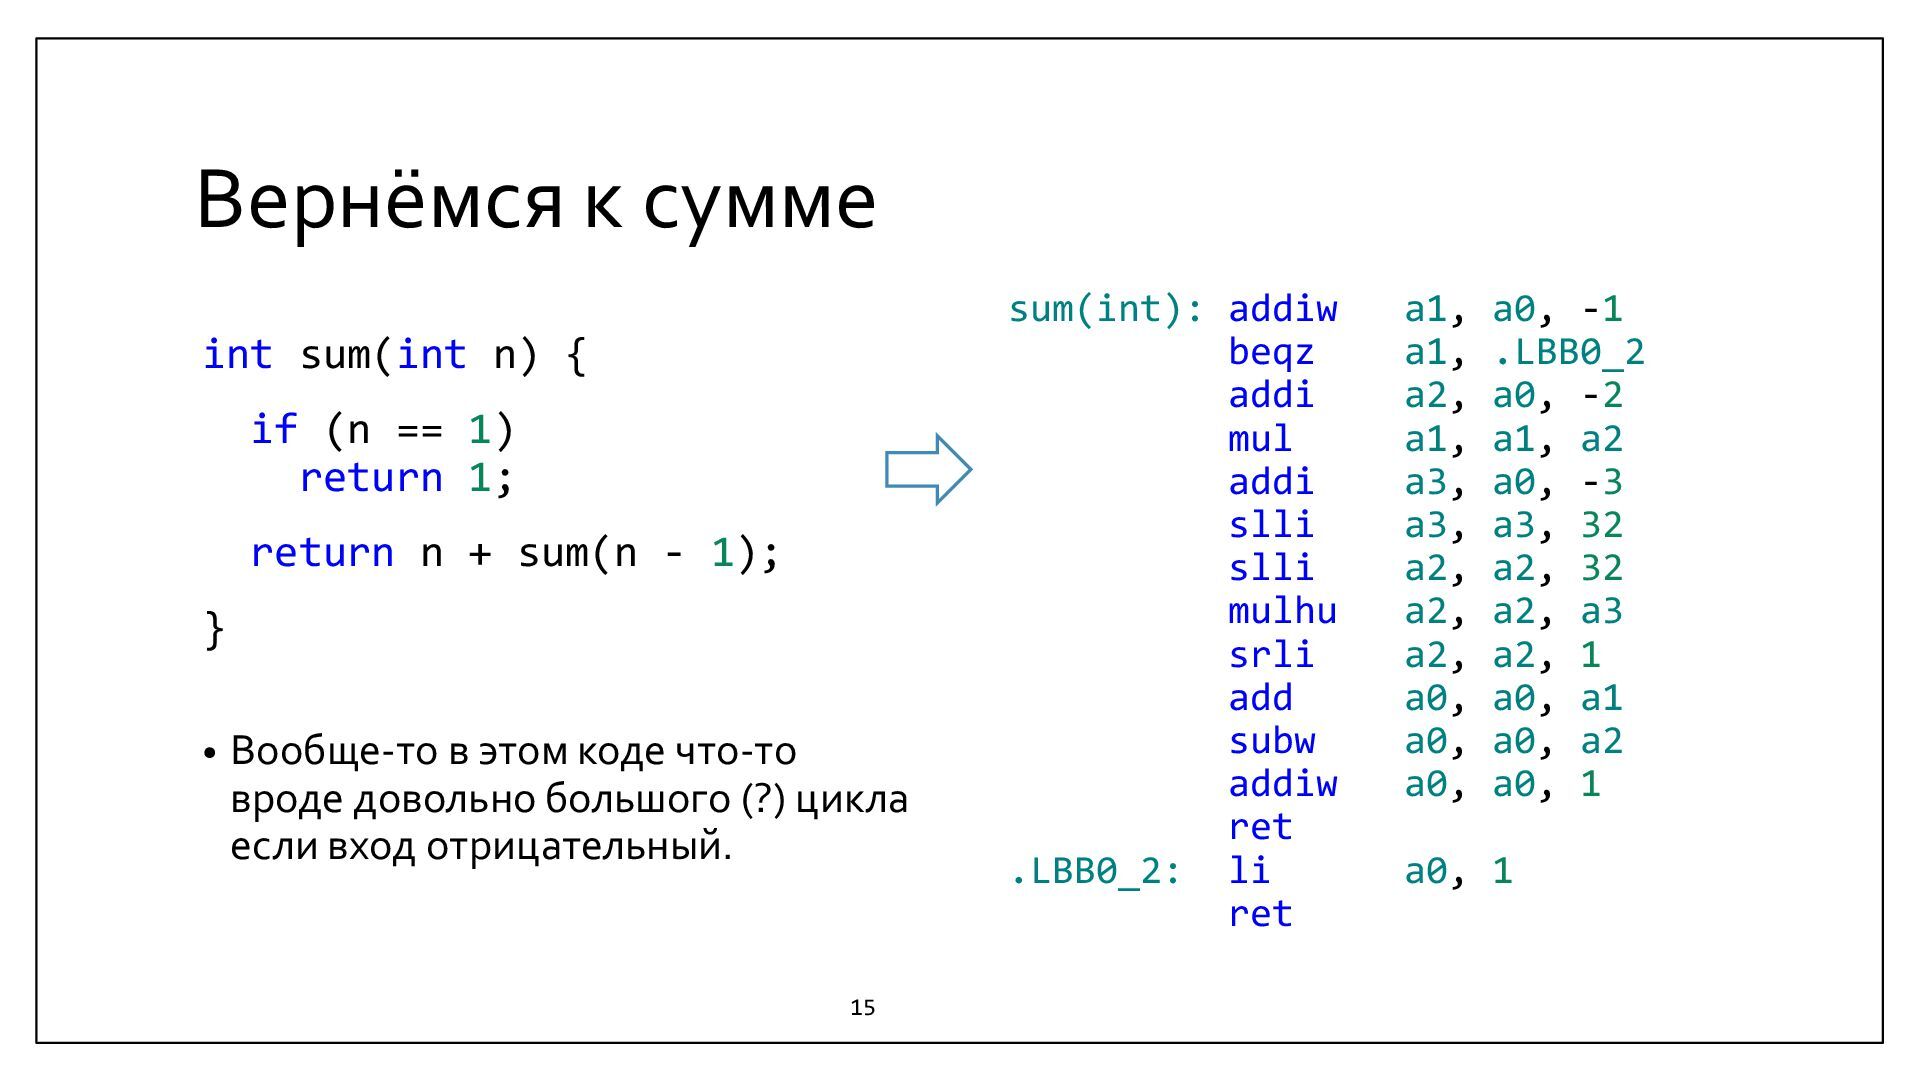1920x1080 pixels.
Task: Click the right-pointing arrow shape
Action: (928, 469)
